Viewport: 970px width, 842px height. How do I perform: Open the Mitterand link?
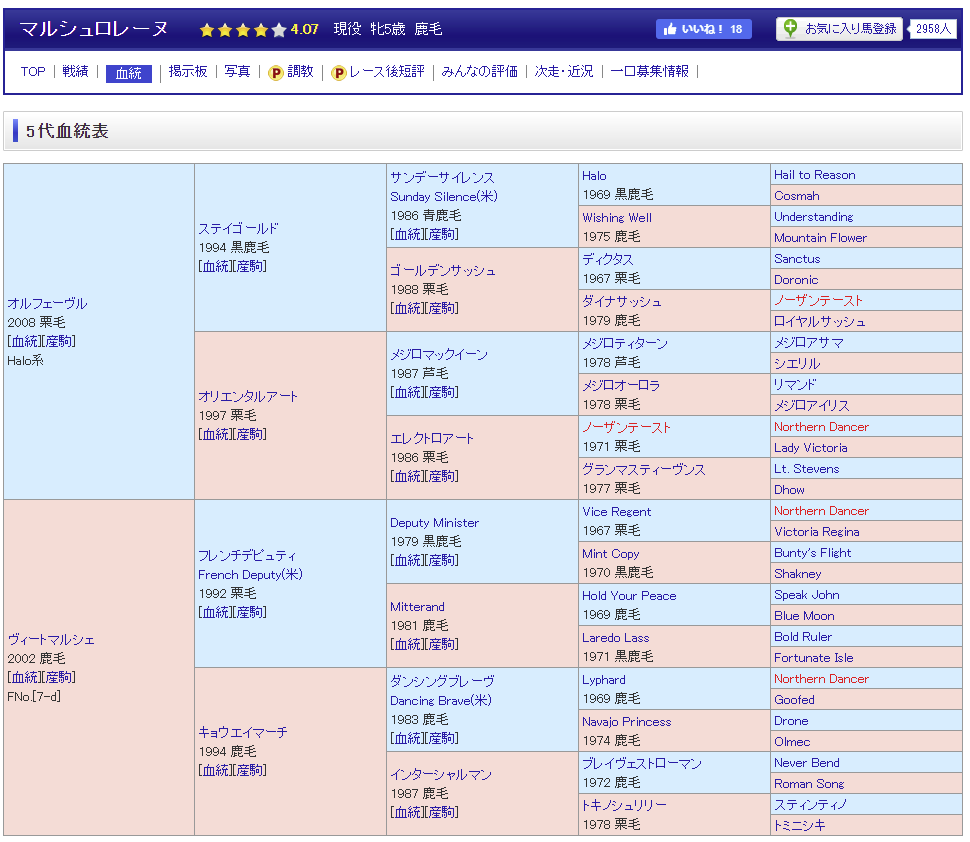click(417, 607)
